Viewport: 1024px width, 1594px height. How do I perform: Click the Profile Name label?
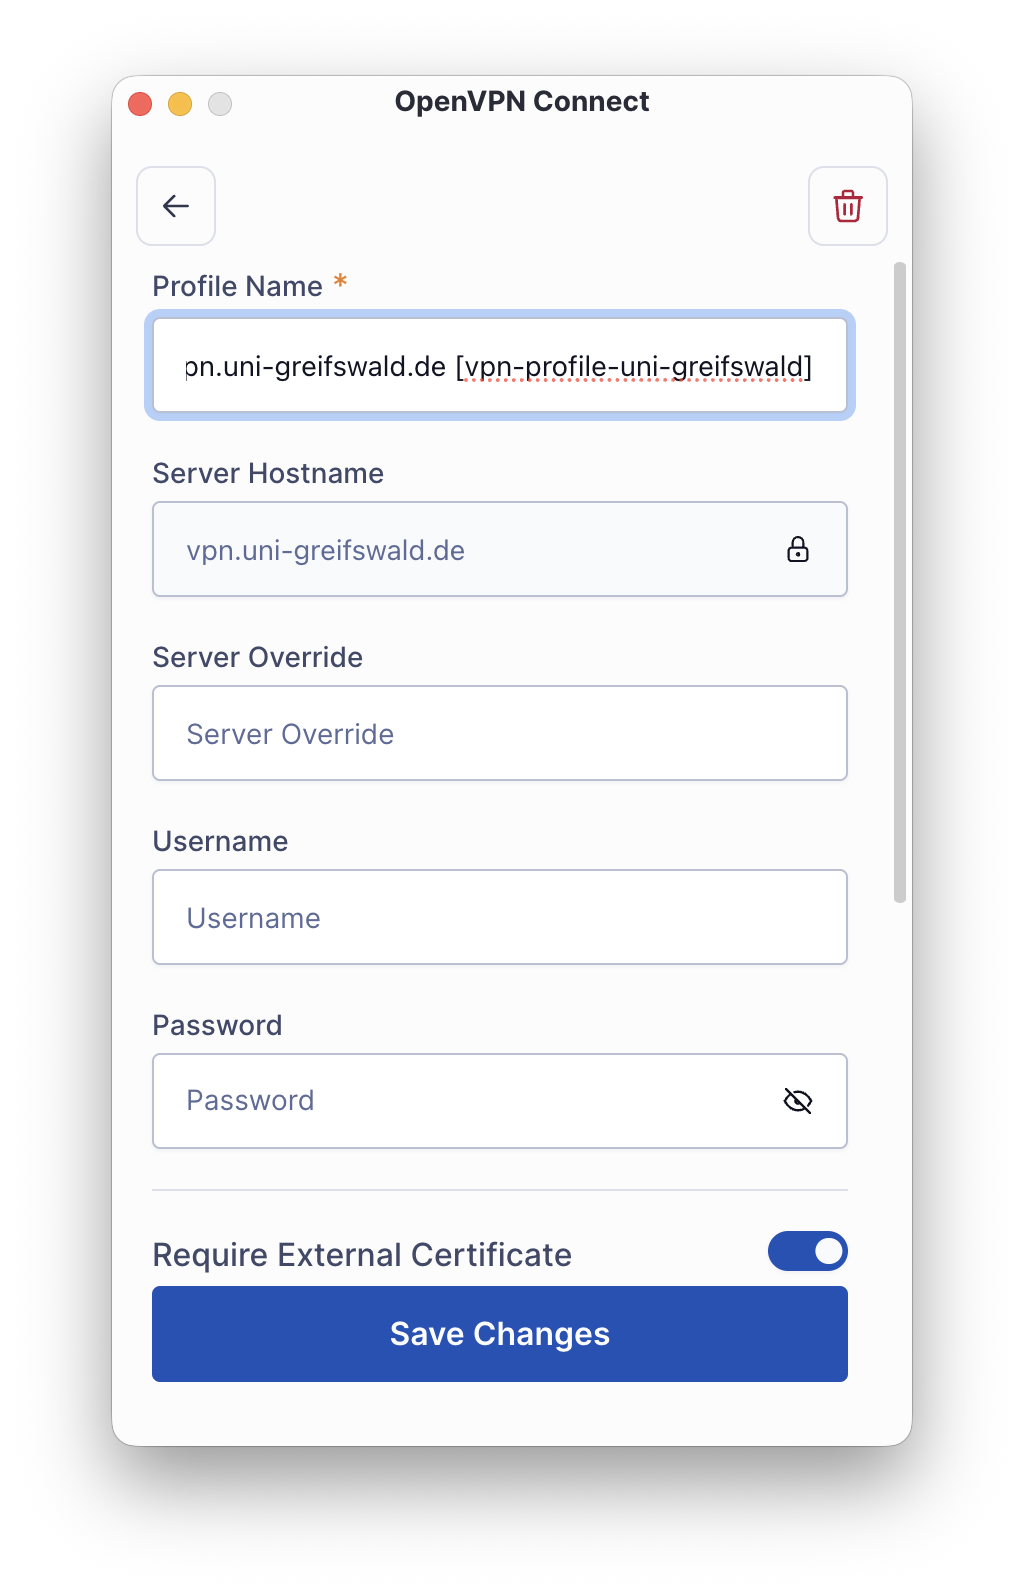pos(237,286)
